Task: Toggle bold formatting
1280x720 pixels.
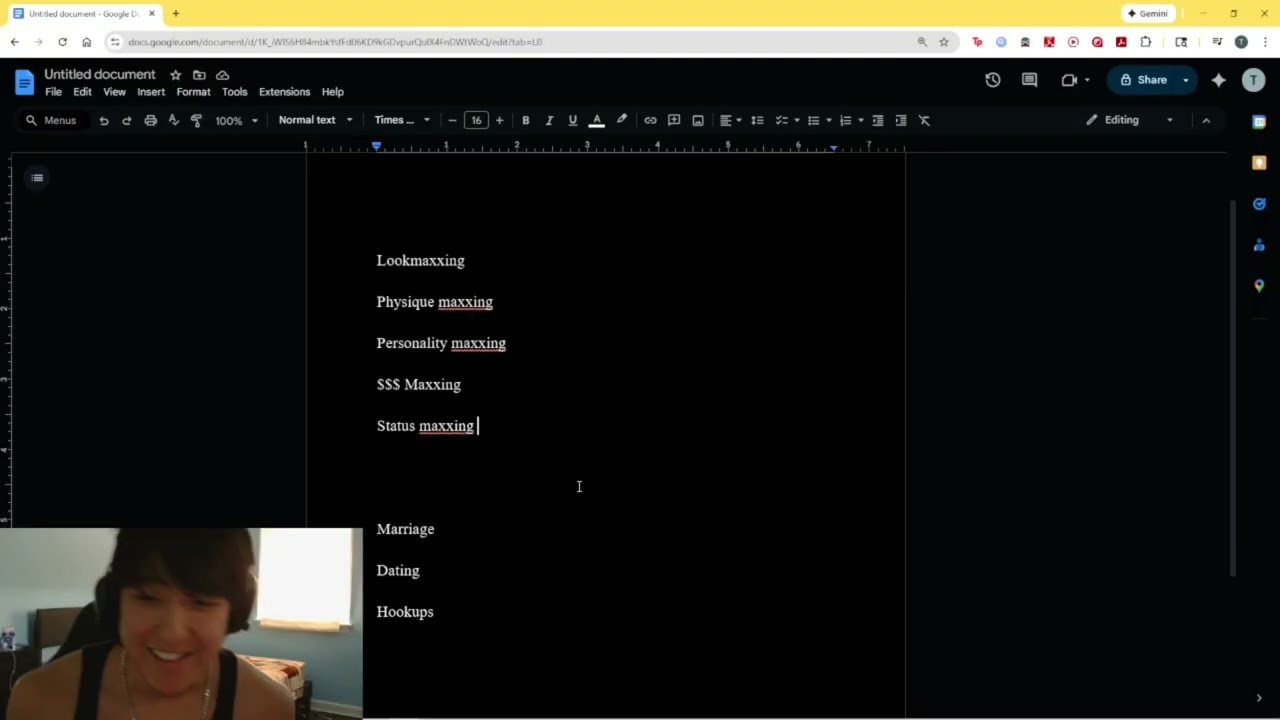Action: (525, 120)
